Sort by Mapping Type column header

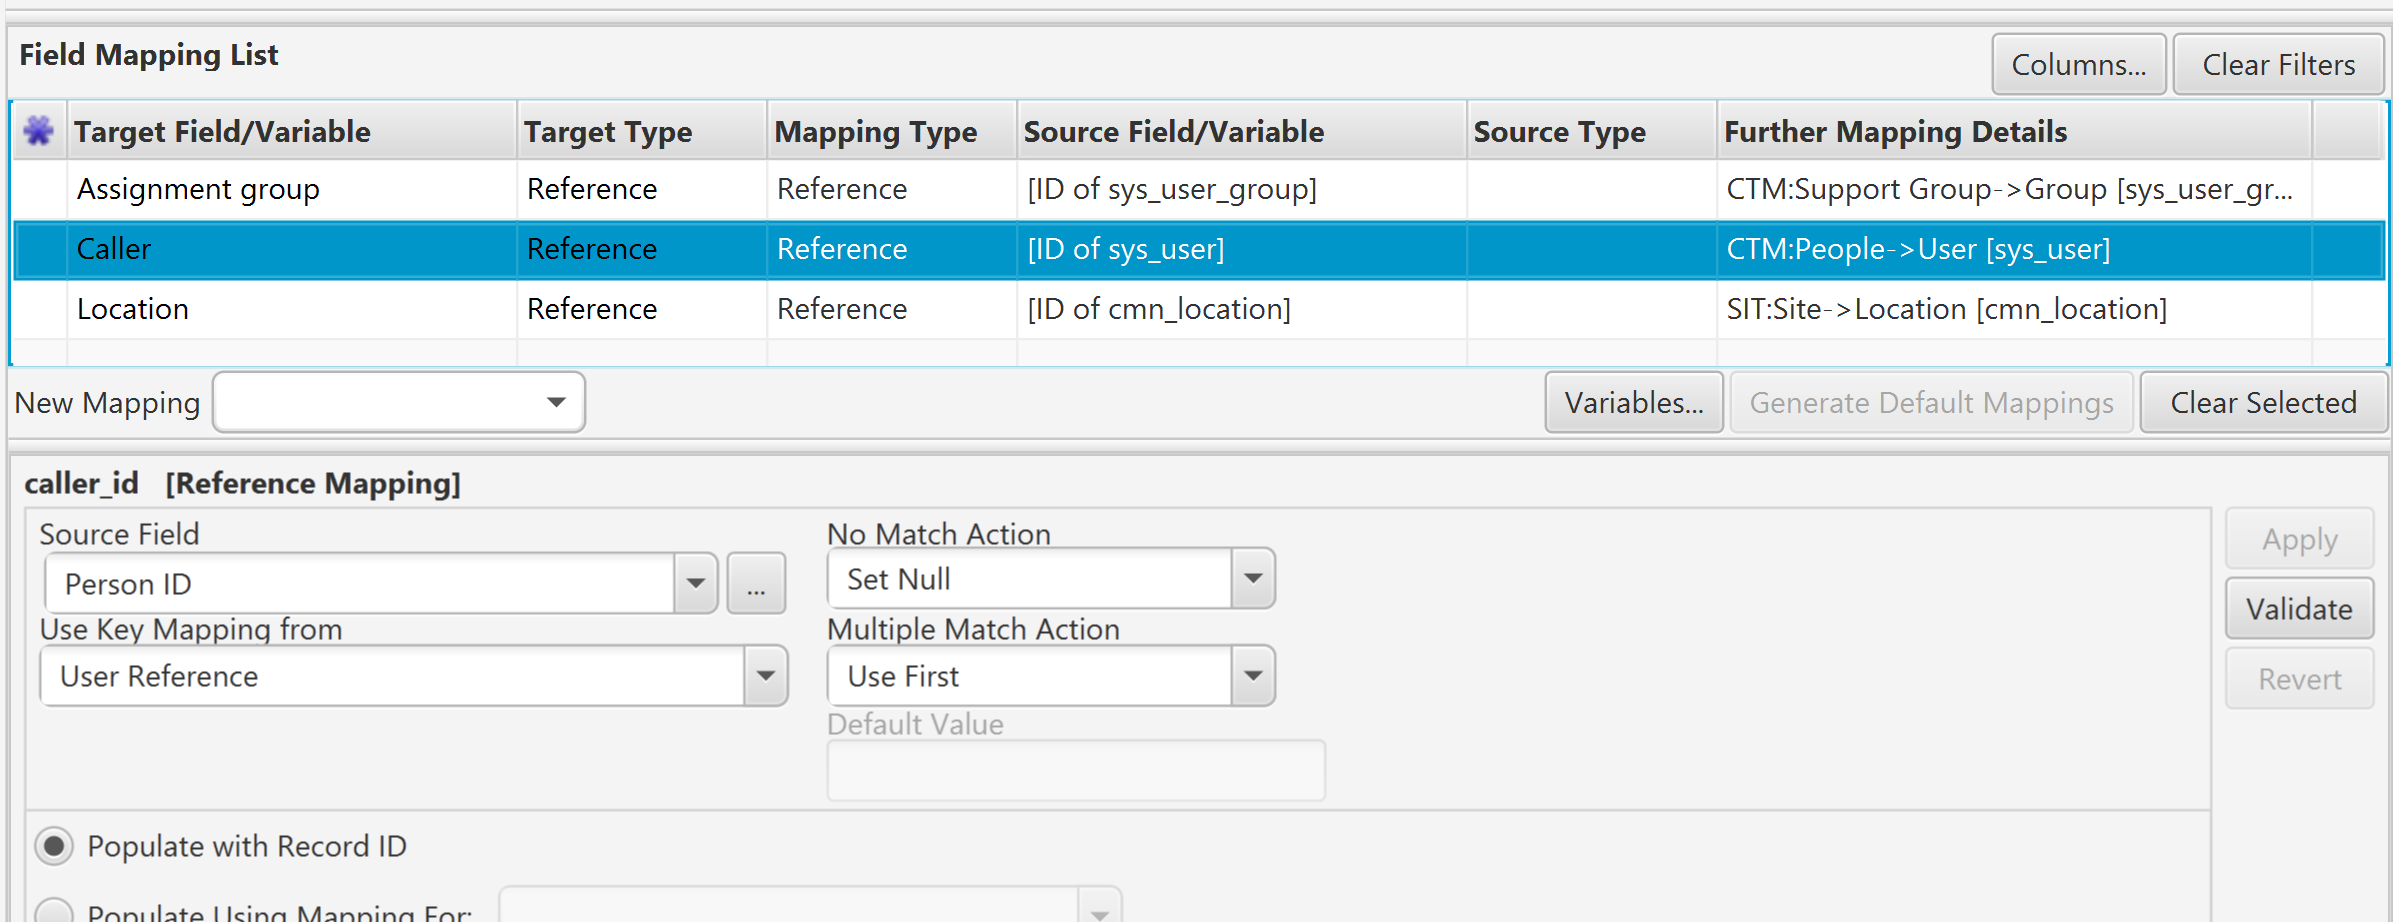[892, 131]
